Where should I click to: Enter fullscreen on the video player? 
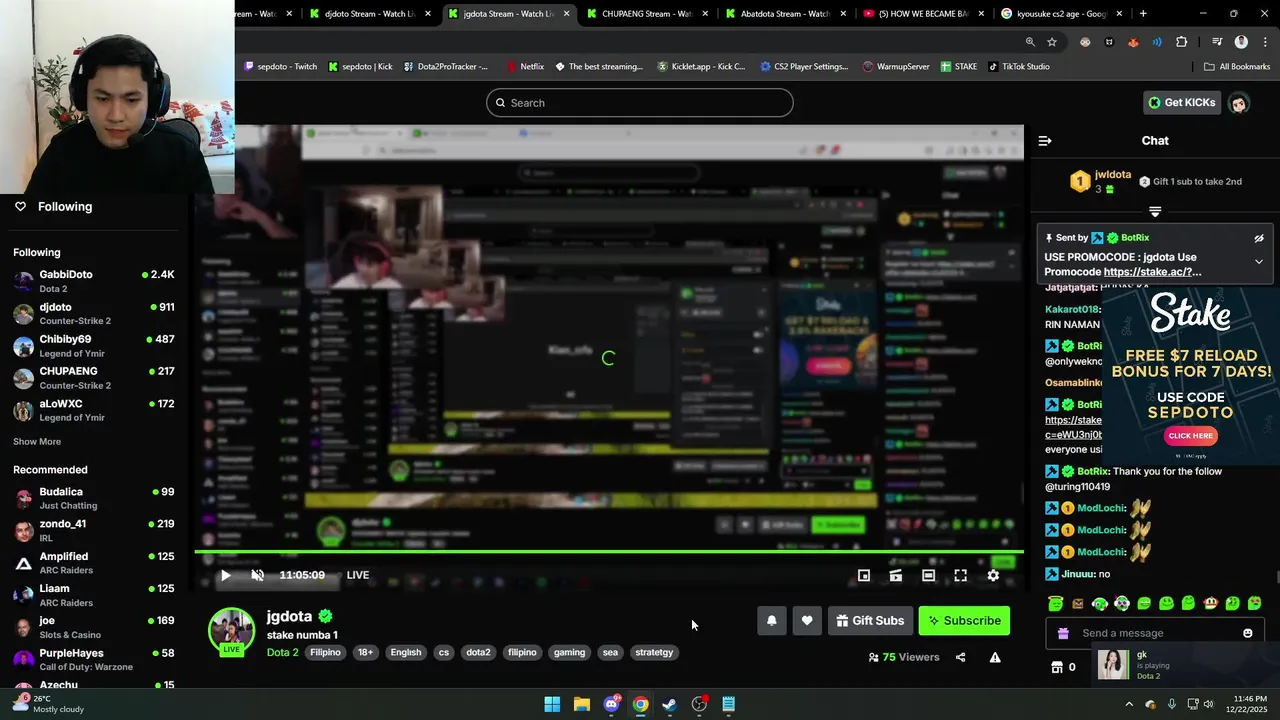coord(960,575)
